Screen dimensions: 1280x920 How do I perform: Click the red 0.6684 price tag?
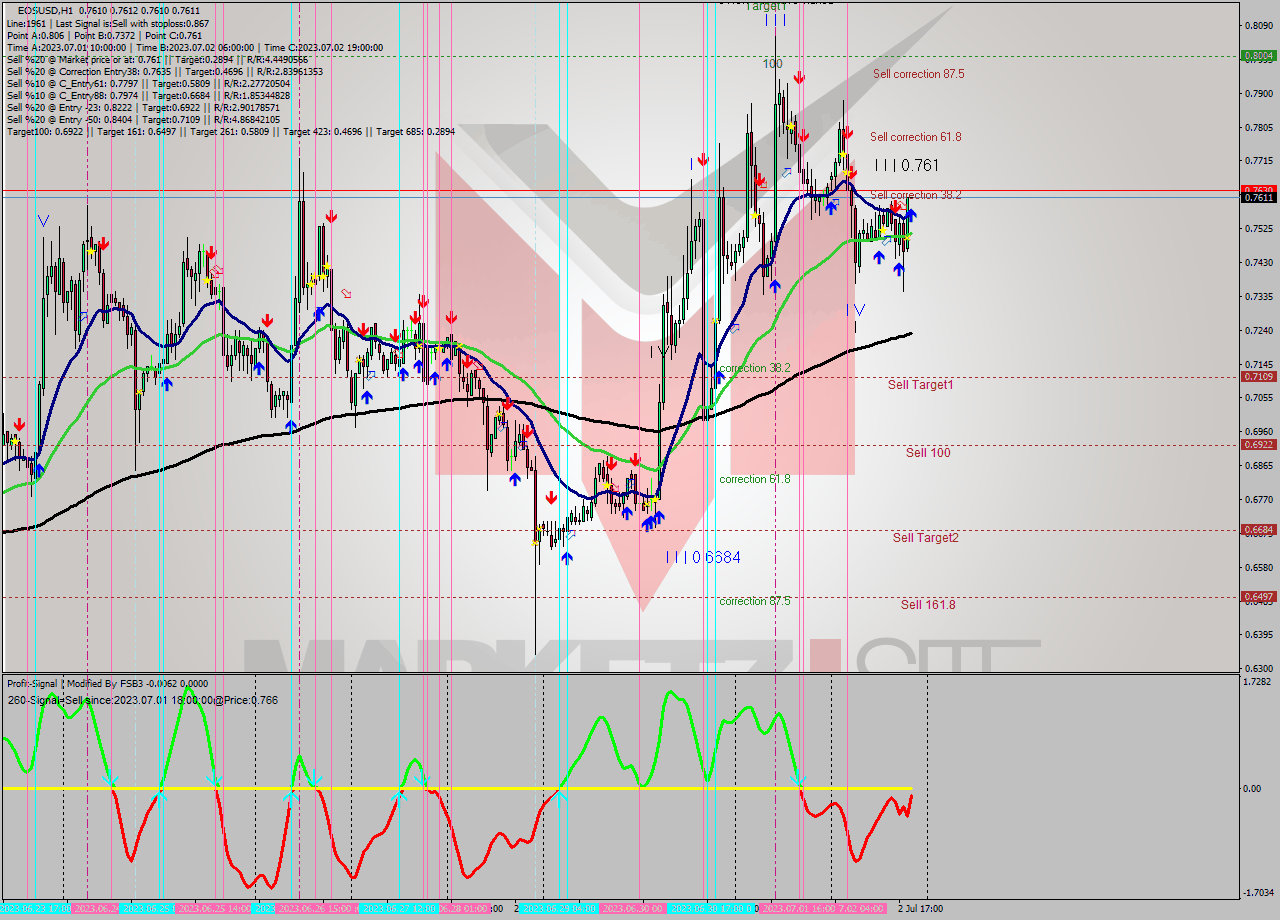pos(1258,530)
